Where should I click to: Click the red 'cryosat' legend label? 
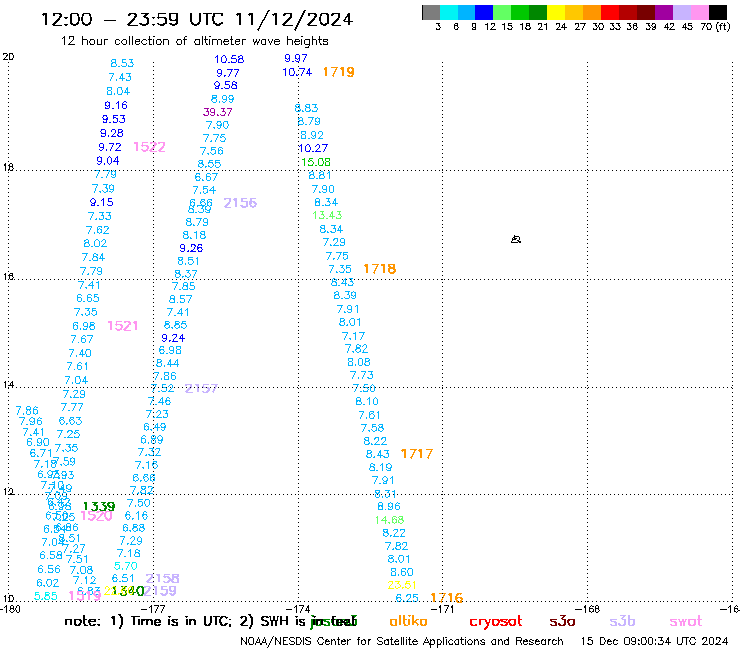[496, 622]
